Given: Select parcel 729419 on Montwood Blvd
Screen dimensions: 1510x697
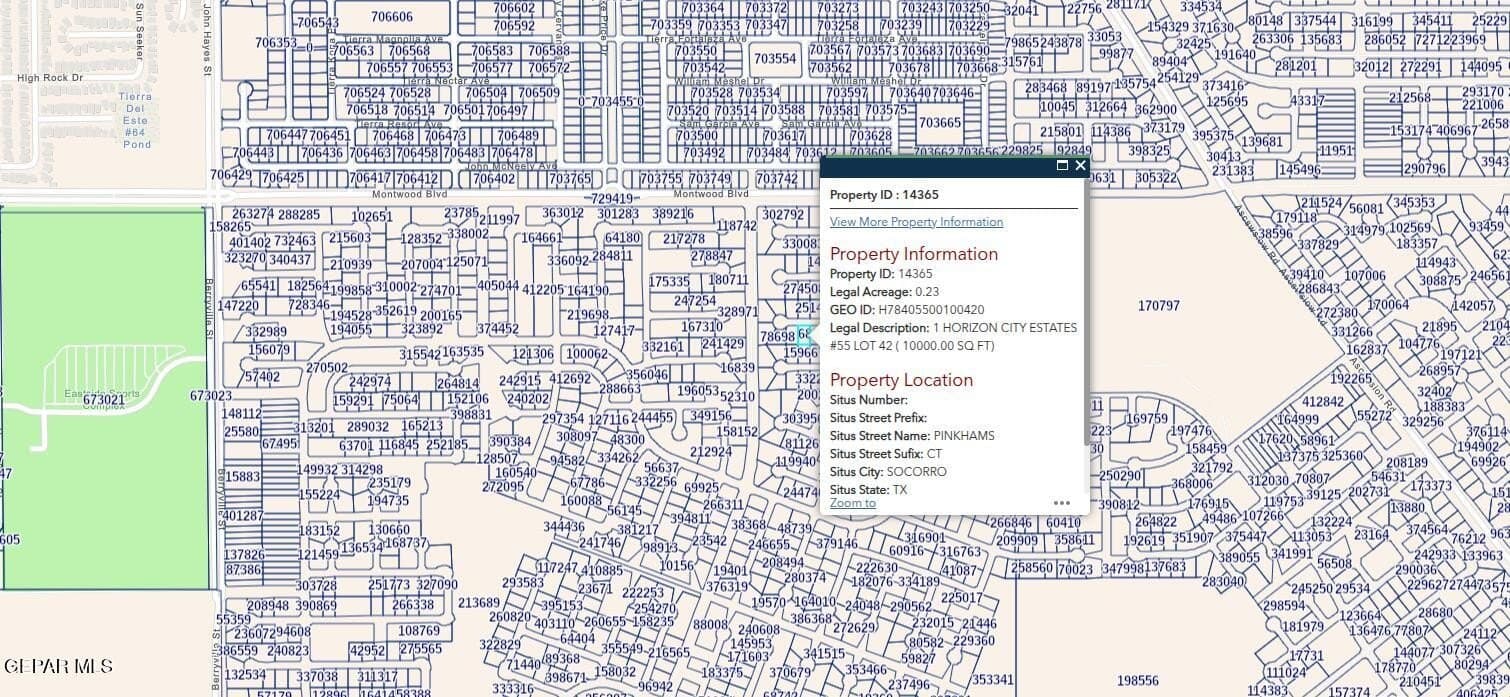Looking at the screenshot, I should [x=613, y=199].
